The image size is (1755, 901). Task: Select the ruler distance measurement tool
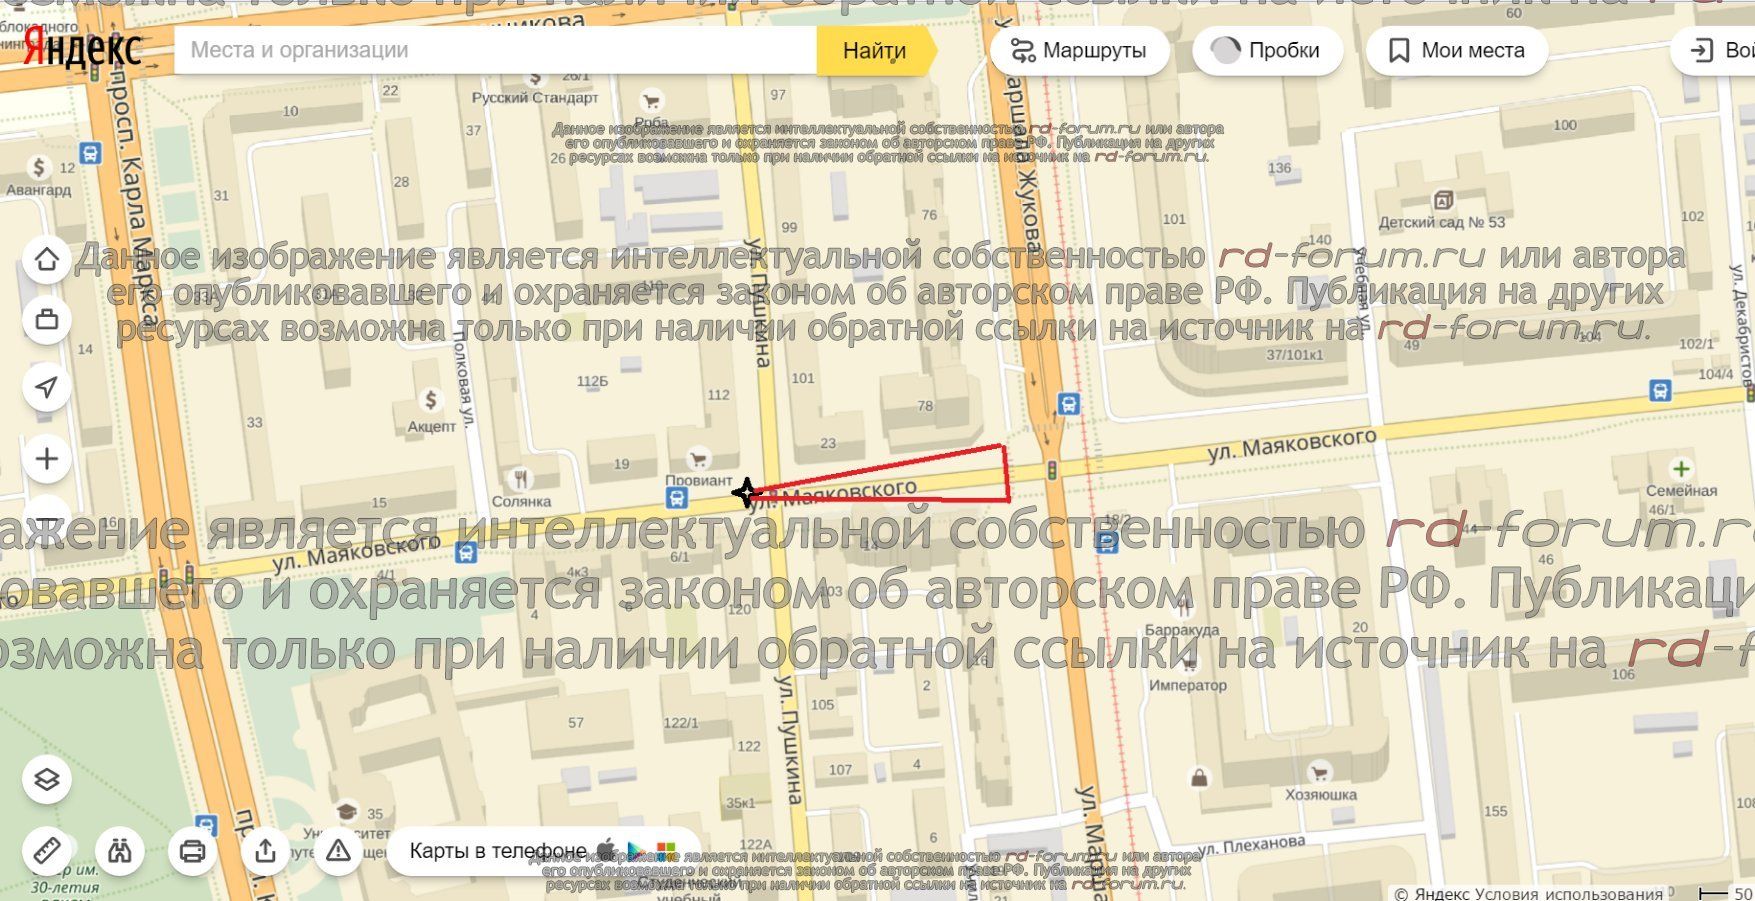[x=47, y=851]
